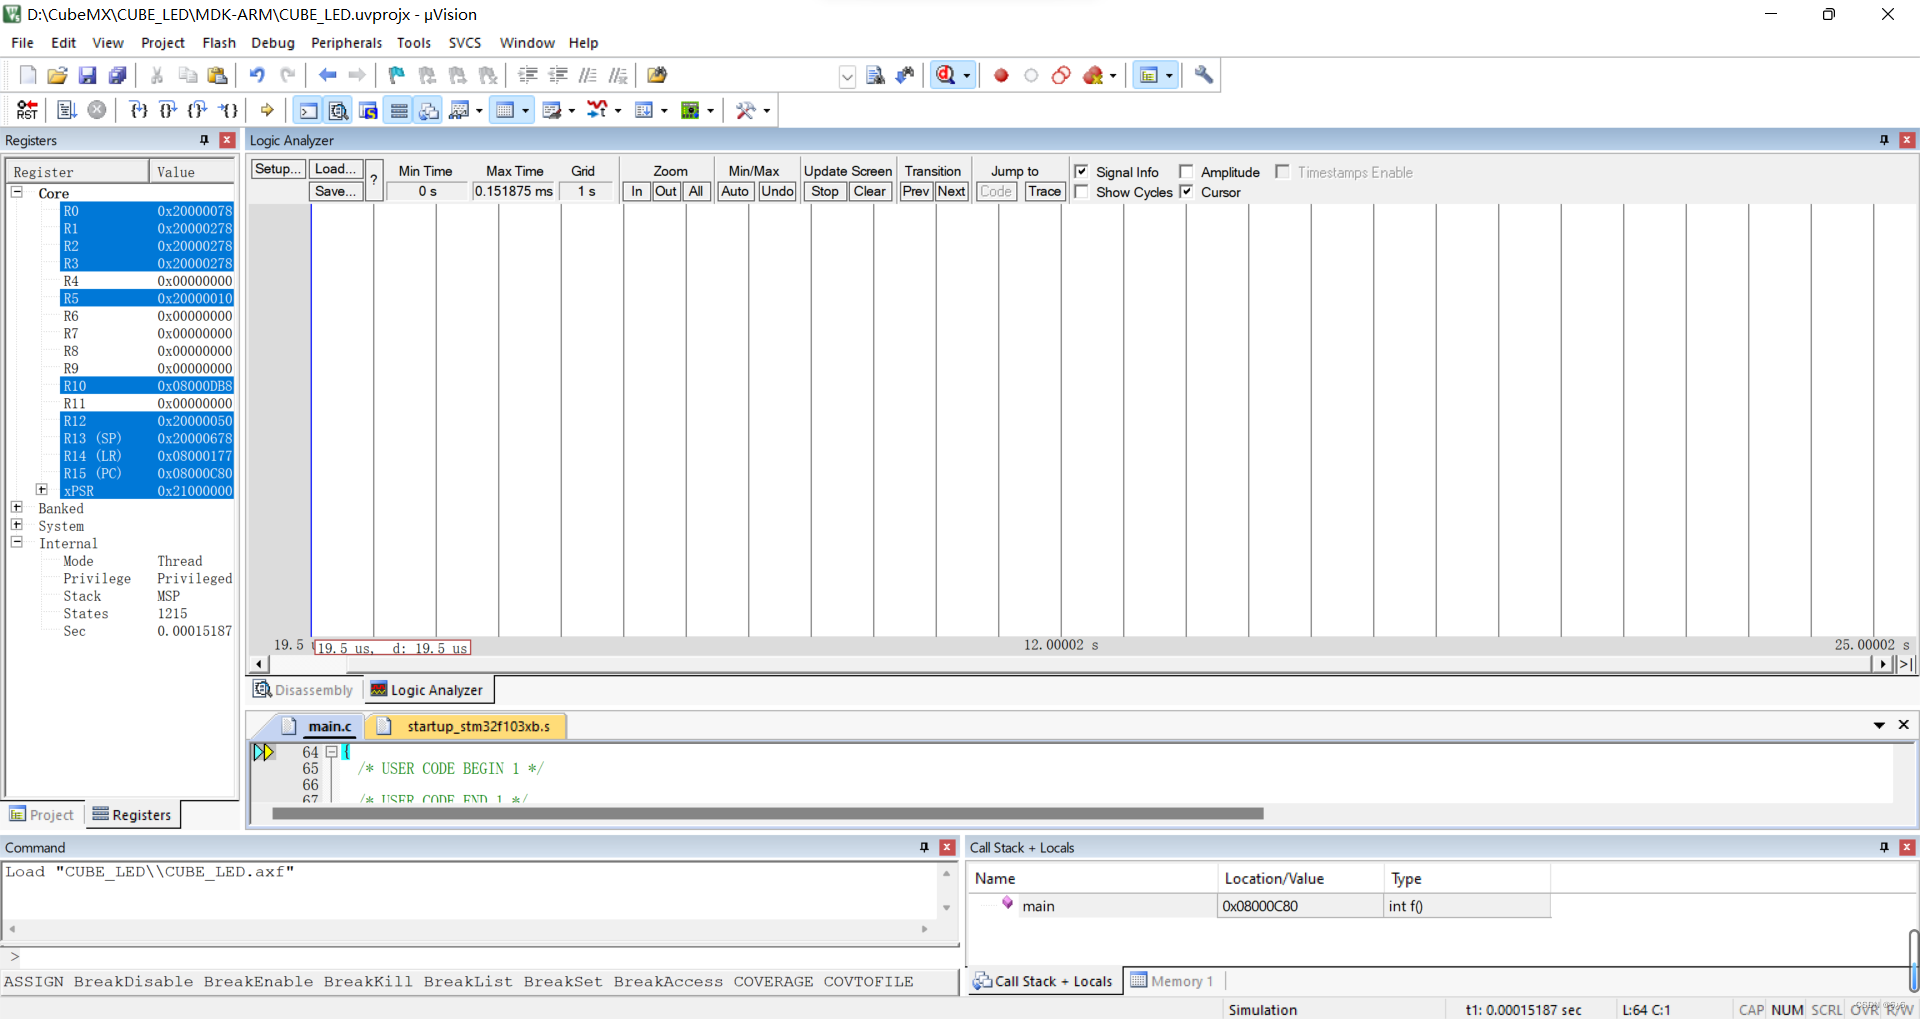Click the Configuration wrench icon
This screenshot has height=1019, width=1920.
(1204, 75)
